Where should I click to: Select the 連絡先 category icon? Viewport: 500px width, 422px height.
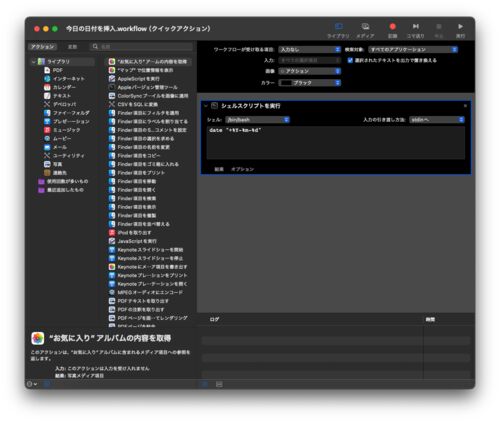pyautogui.click(x=47, y=173)
